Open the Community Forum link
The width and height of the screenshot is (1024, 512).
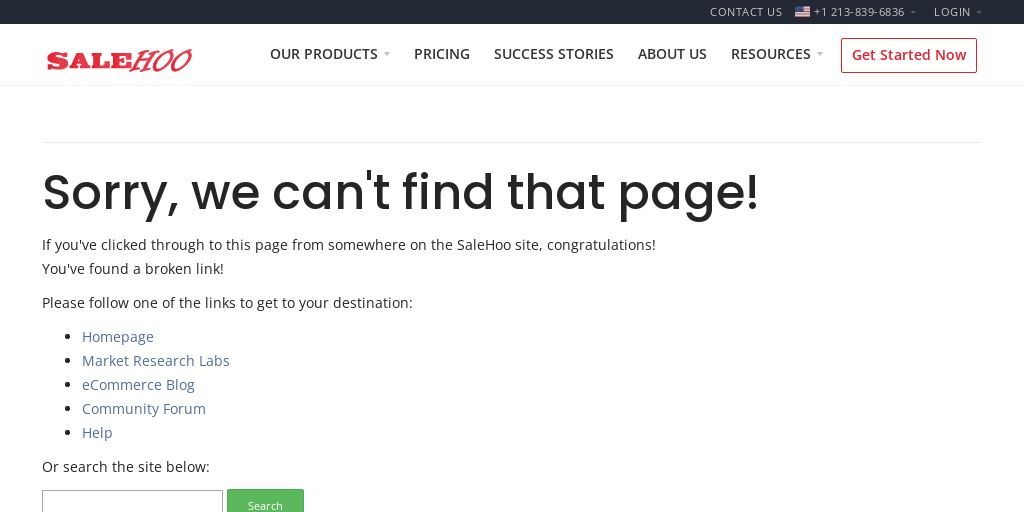click(x=144, y=409)
